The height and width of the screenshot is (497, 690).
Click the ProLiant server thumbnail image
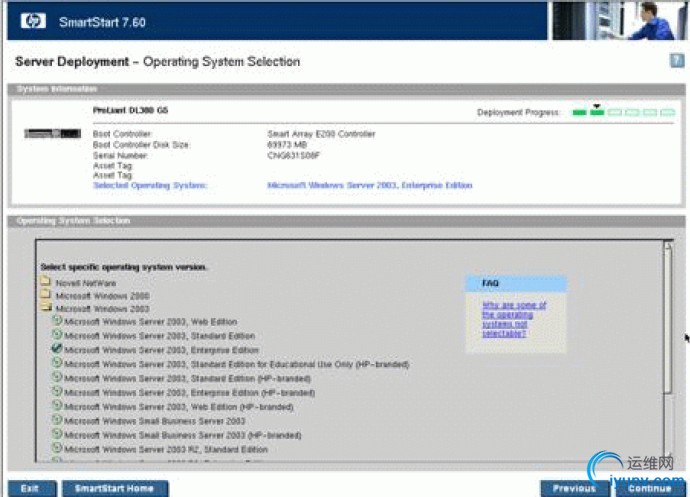[52, 133]
